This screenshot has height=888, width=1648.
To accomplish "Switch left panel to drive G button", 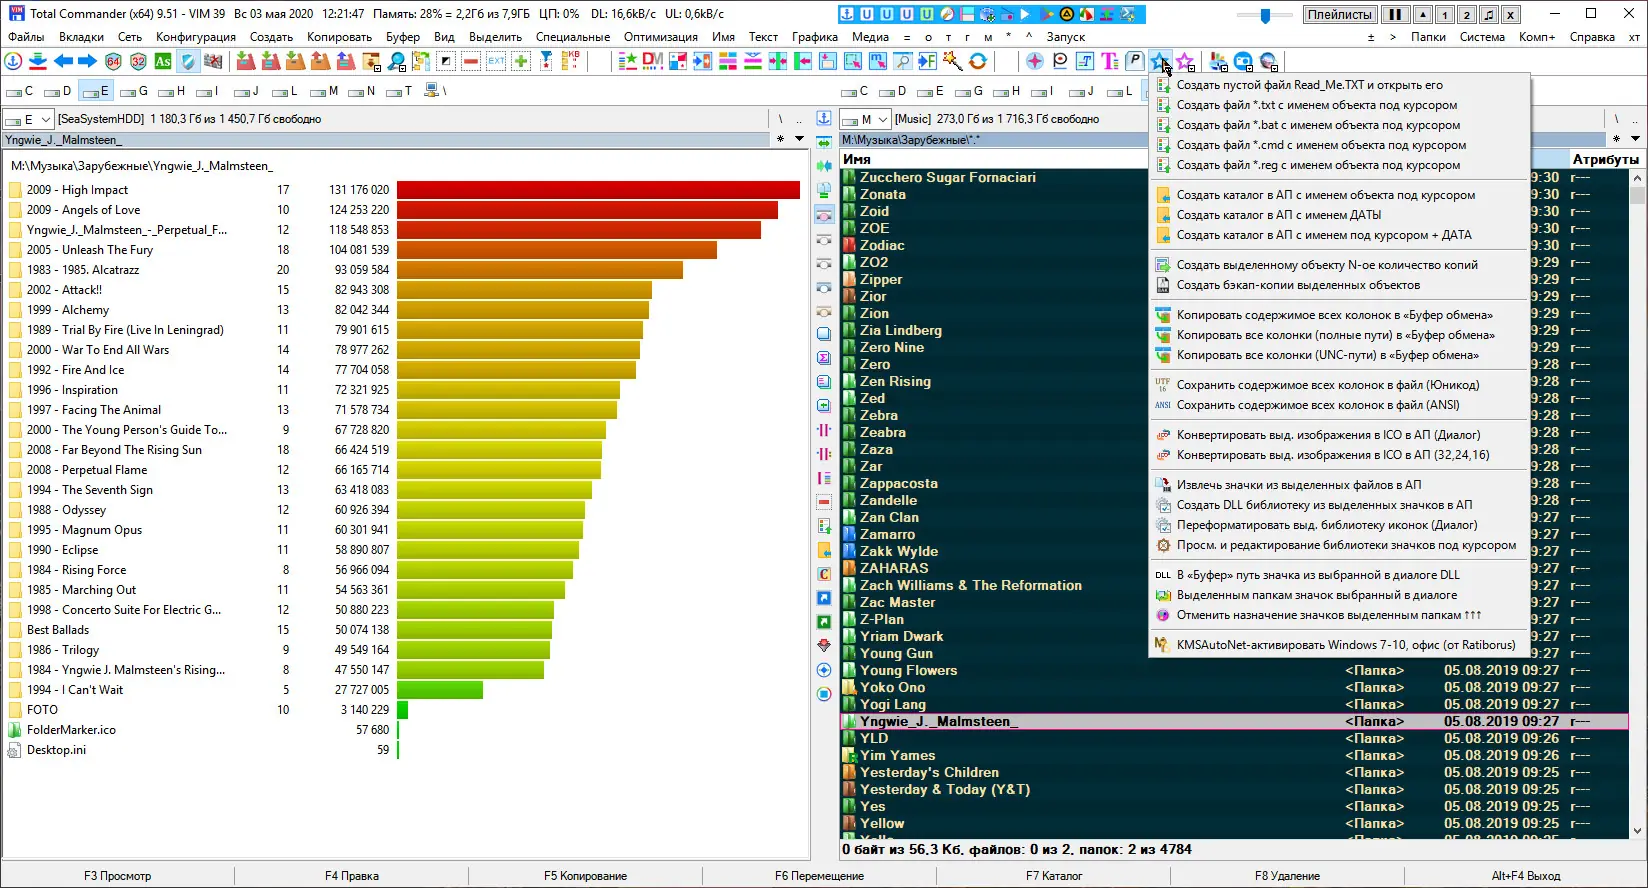I will click(135, 91).
